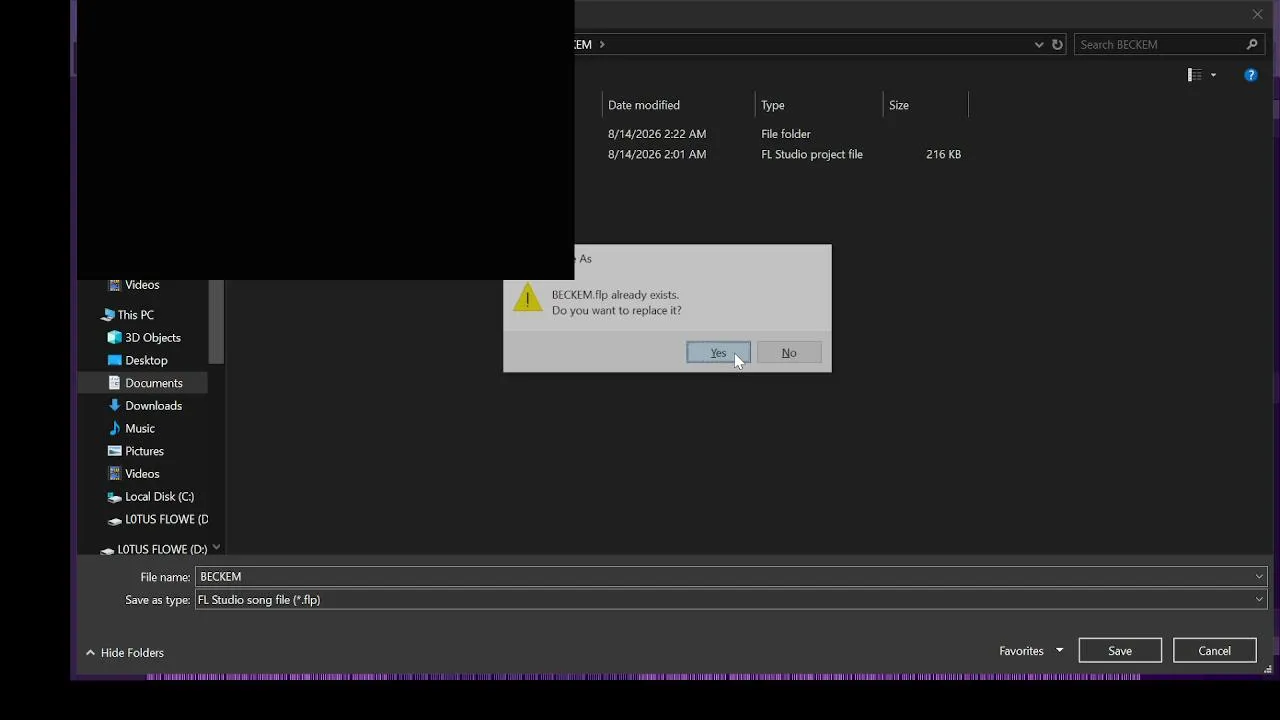Change the view layout icon
Image resolution: width=1280 pixels, height=720 pixels.
click(x=1194, y=75)
